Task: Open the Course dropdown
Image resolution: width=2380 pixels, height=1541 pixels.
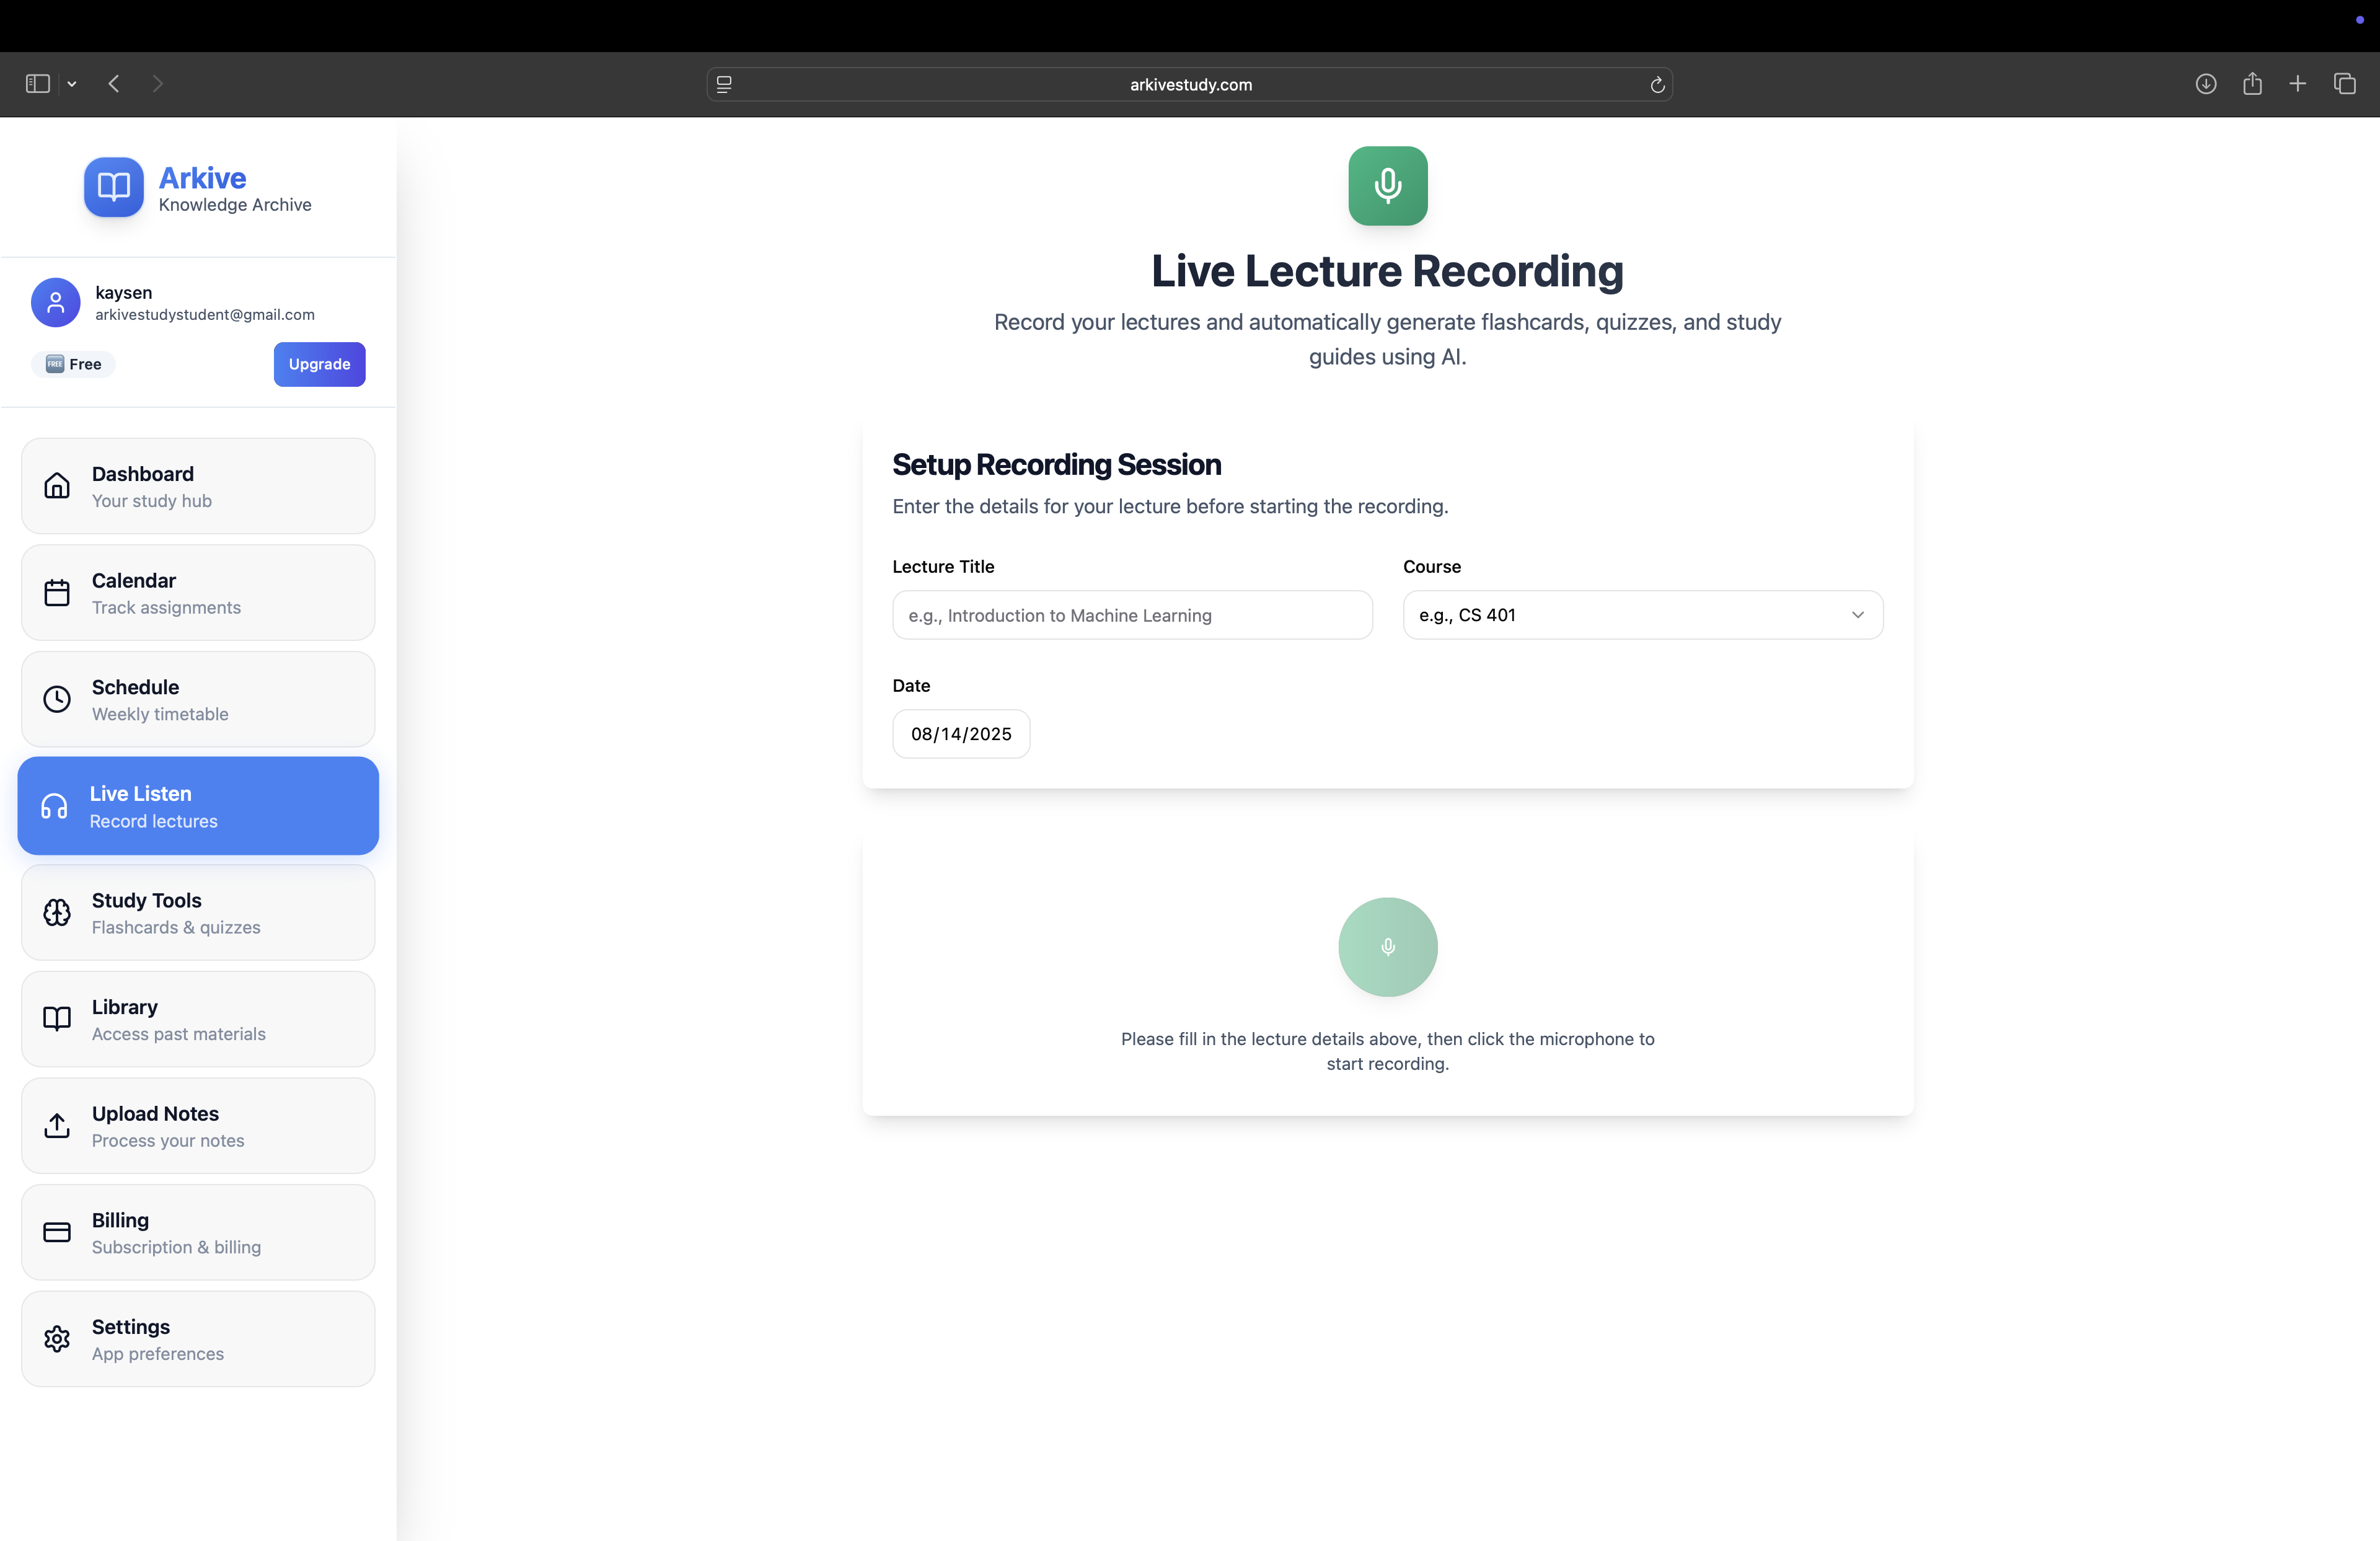Action: point(1642,615)
